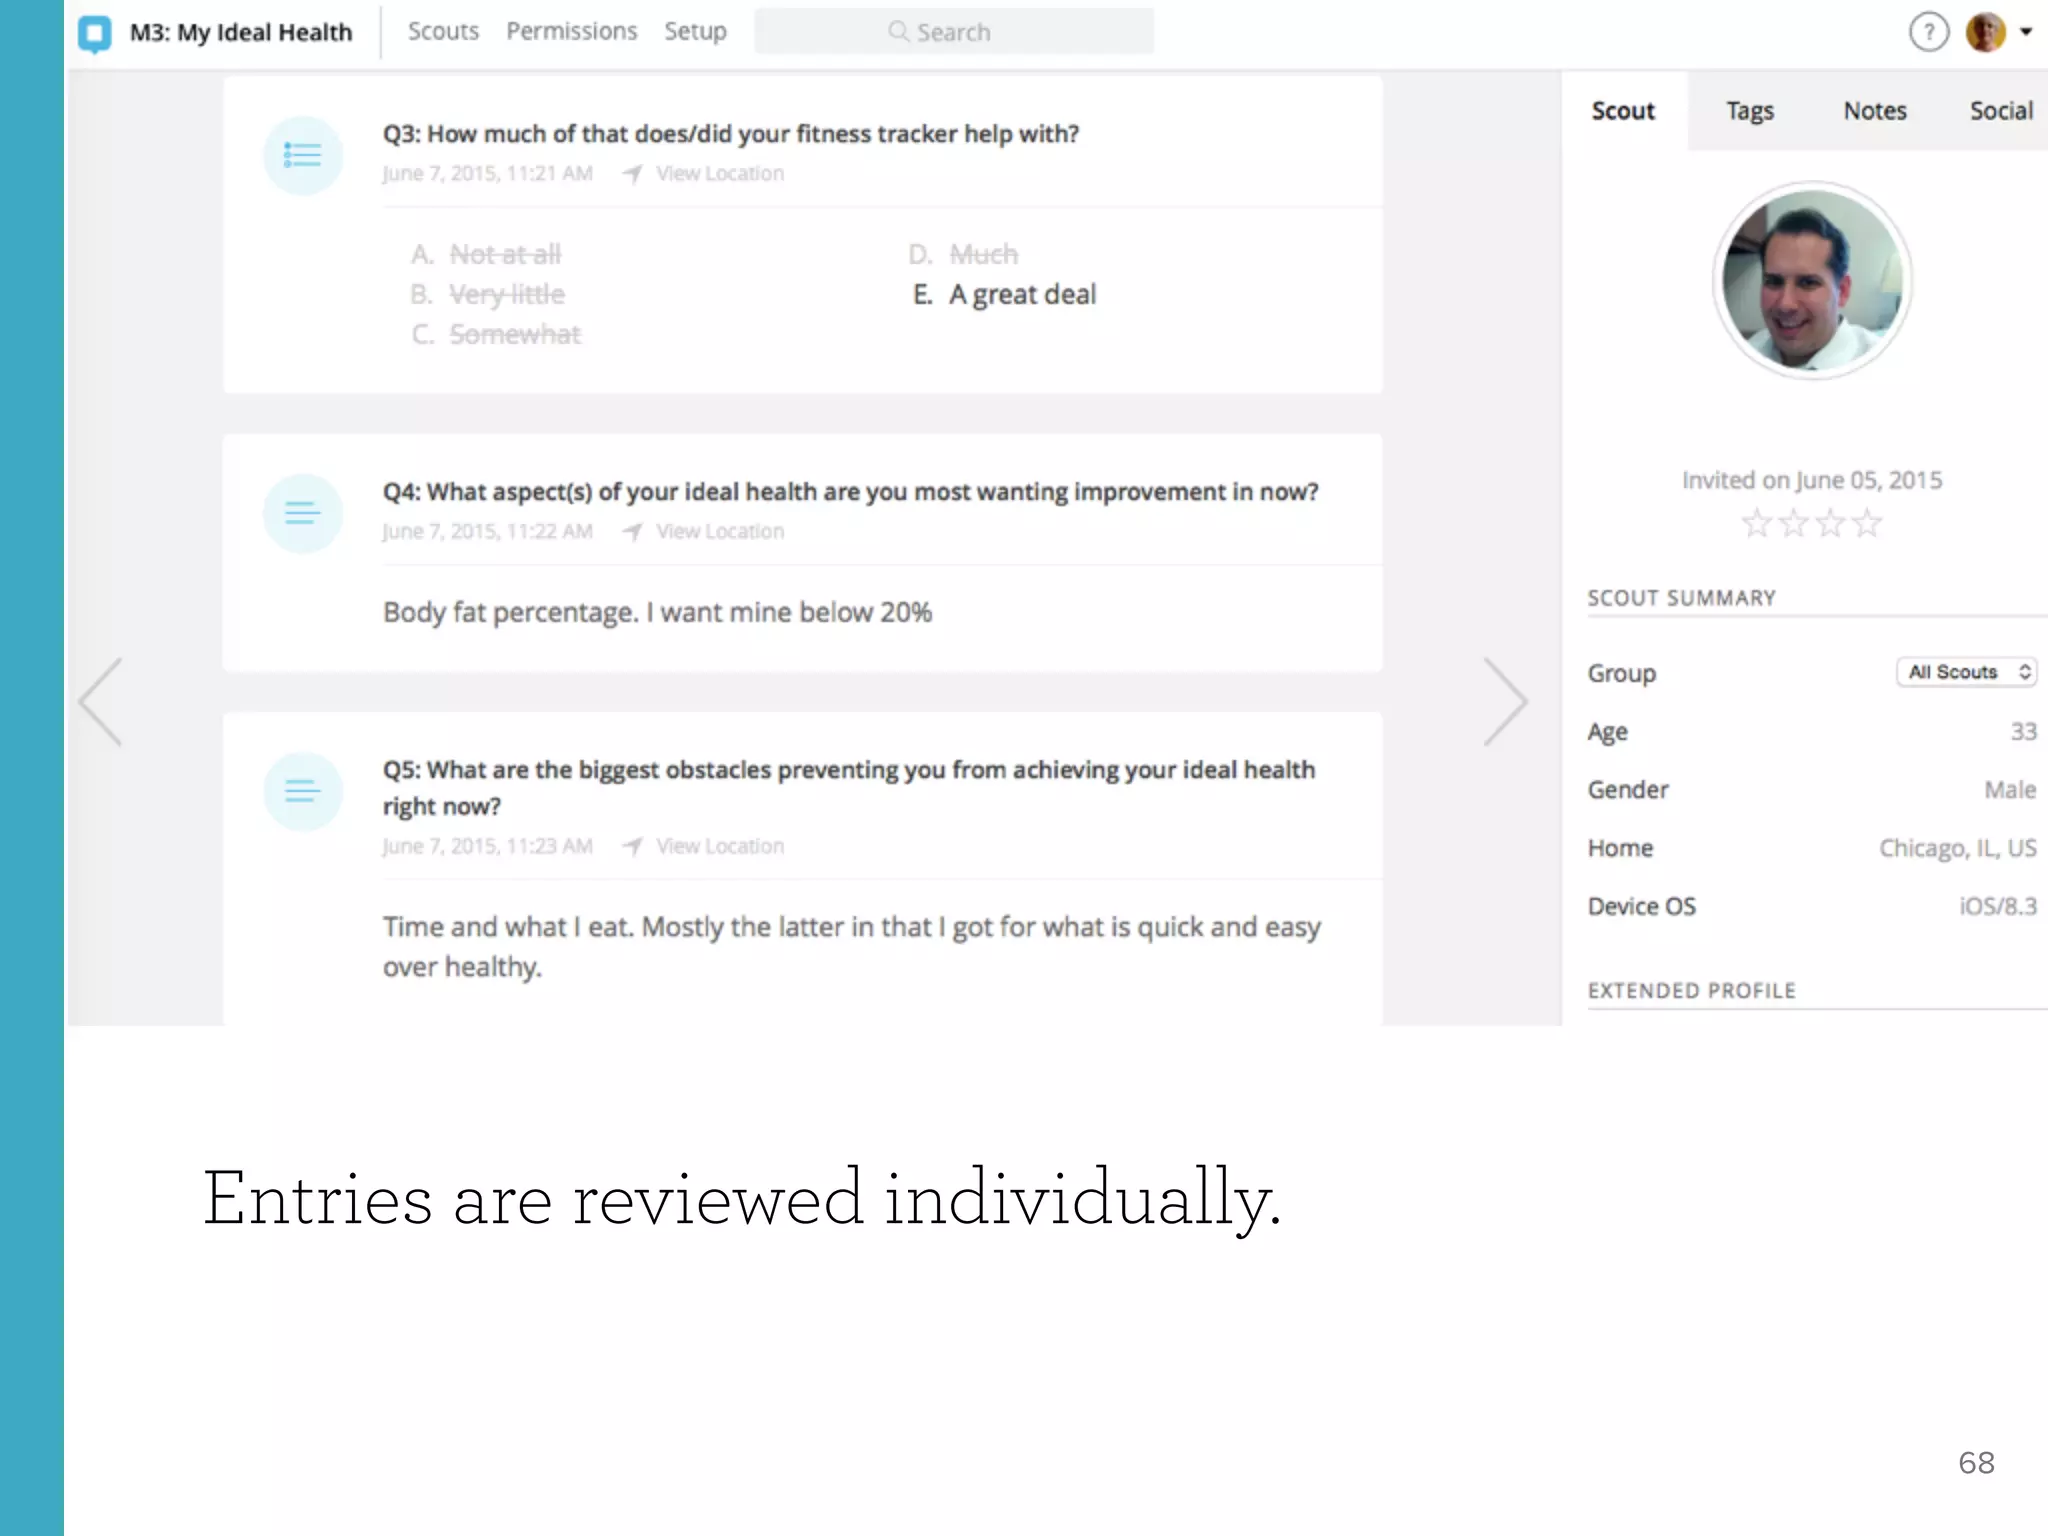
Task: Click the user avatar in top bar
Action: 1985,32
